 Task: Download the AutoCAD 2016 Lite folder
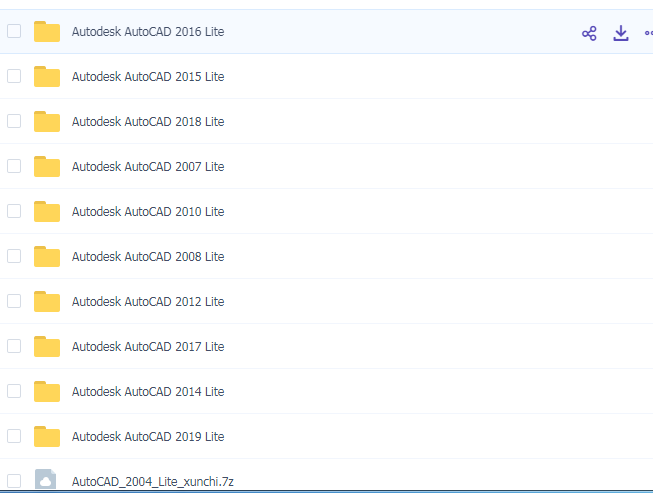[x=621, y=33]
